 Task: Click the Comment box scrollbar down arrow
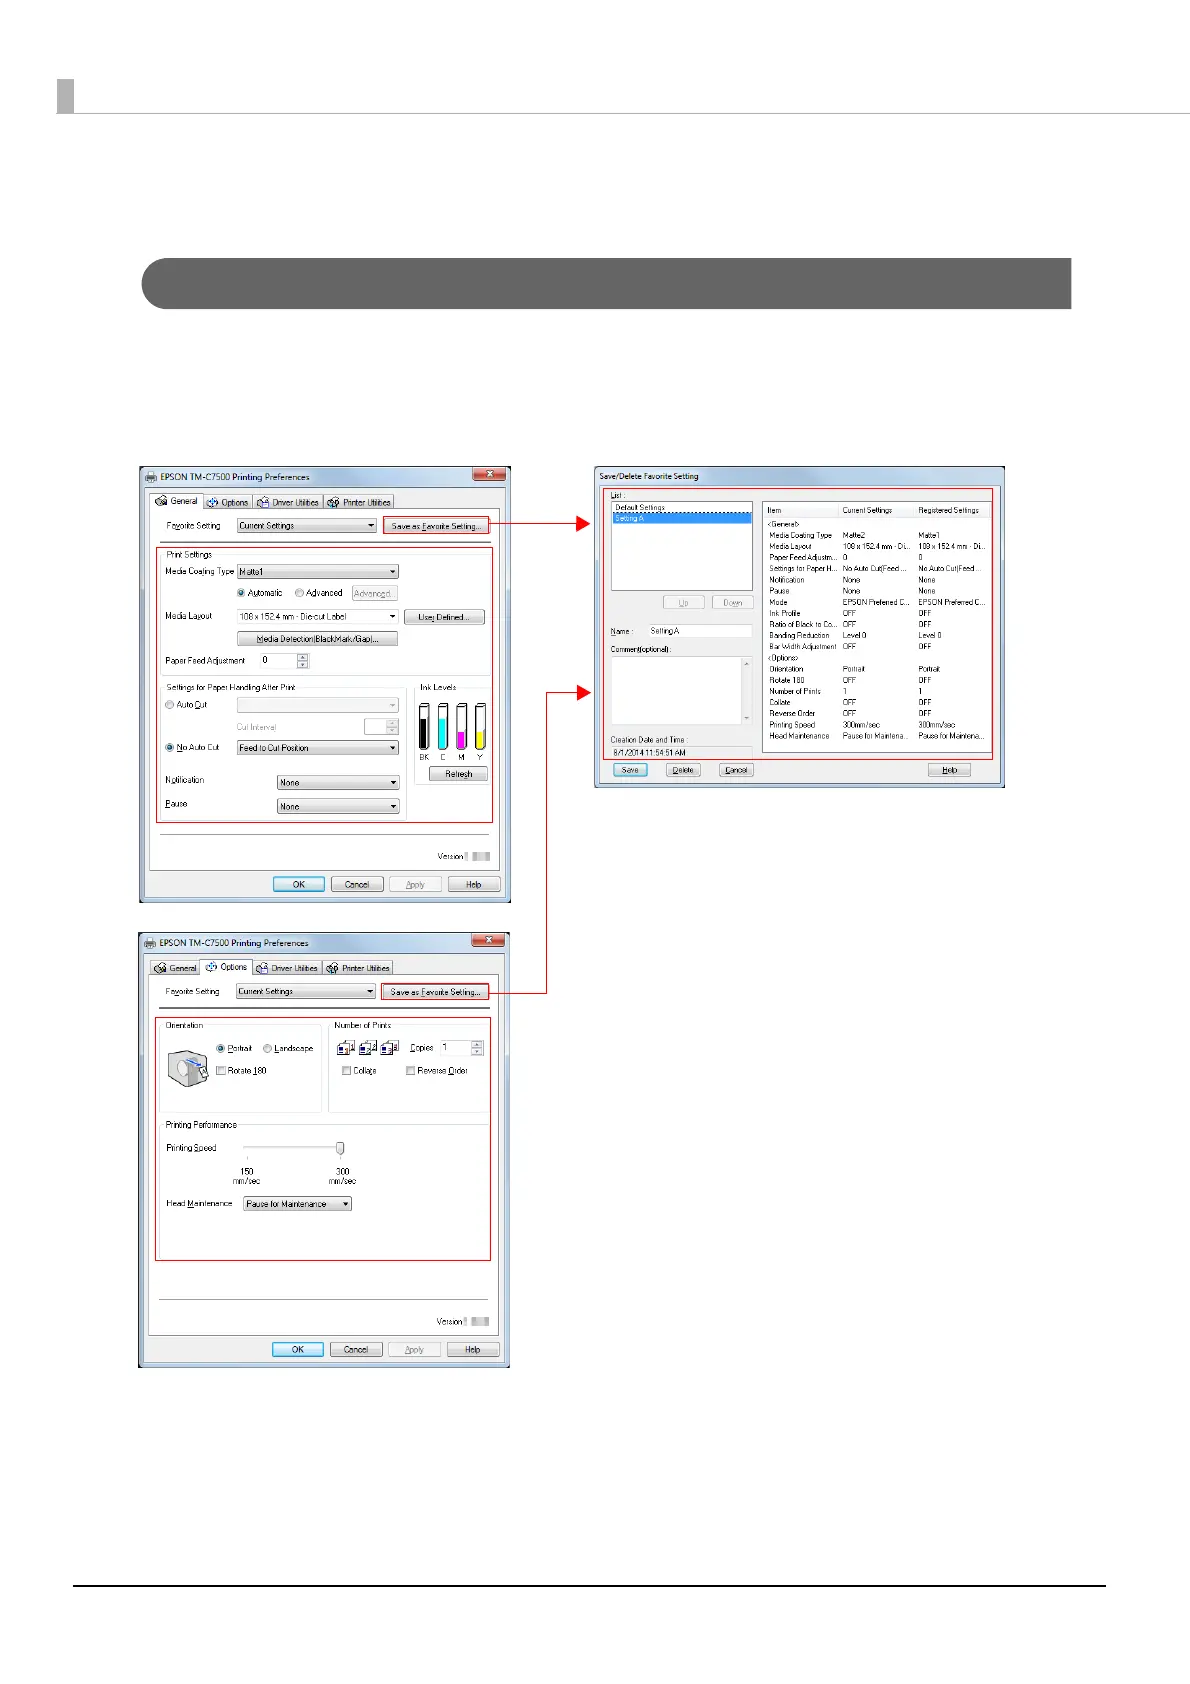(746, 719)
